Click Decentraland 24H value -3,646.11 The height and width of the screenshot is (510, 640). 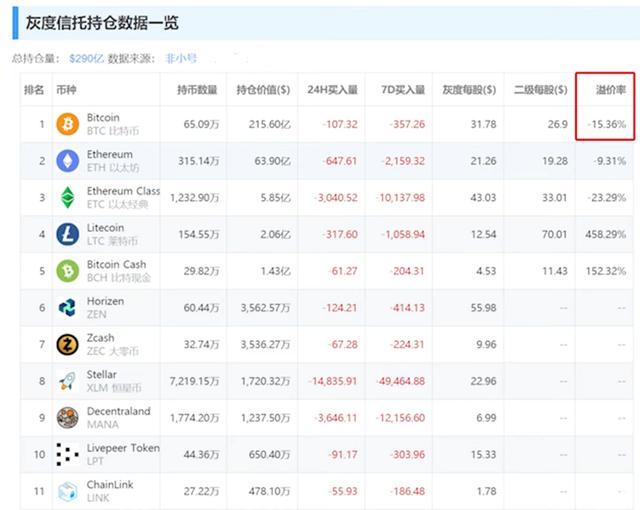pyautogui.click(x=336, y=418)
